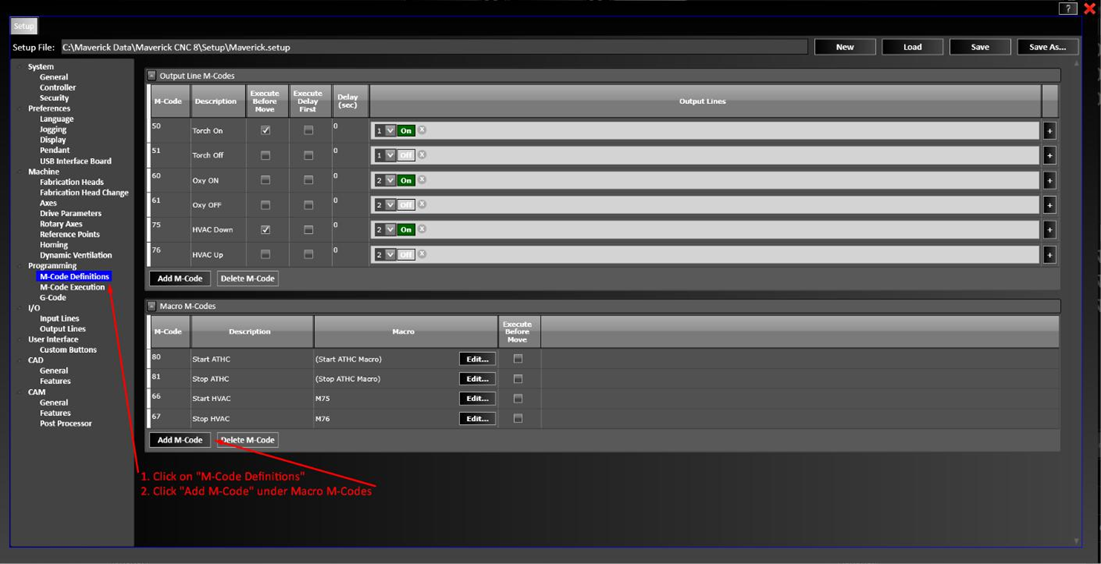Add output line to HVAC Down row
The height and width of the screenshot is (564, 1101).
point(1049,230)
